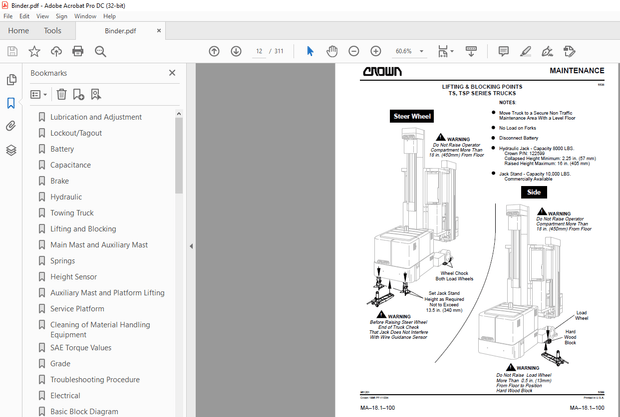Switch to the Tools tab
This screenshot has width=620, height=417.
click(52, 30)
